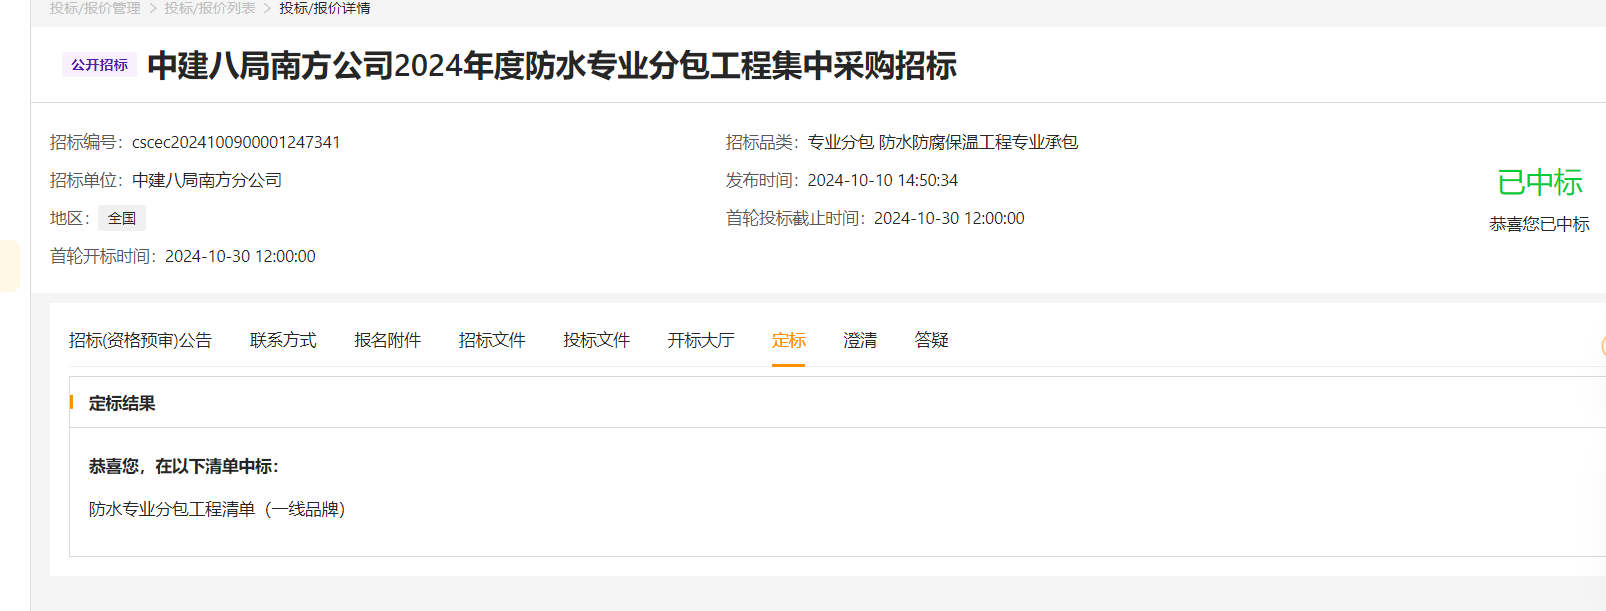The width and height of the screenshot is (1606, 611).
Task: Open 投标/报价管理 breadcrumb link
Action: coord(95,8)
